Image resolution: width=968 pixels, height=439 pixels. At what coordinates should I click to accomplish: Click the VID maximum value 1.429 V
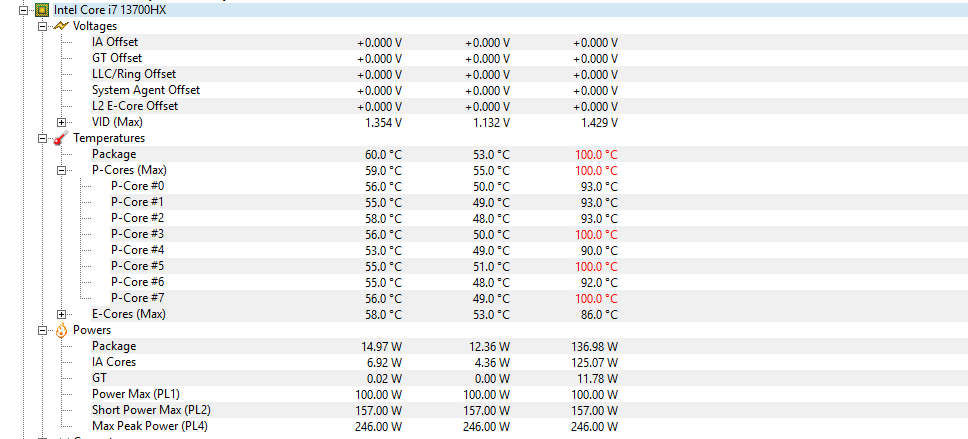coord(599,122)
